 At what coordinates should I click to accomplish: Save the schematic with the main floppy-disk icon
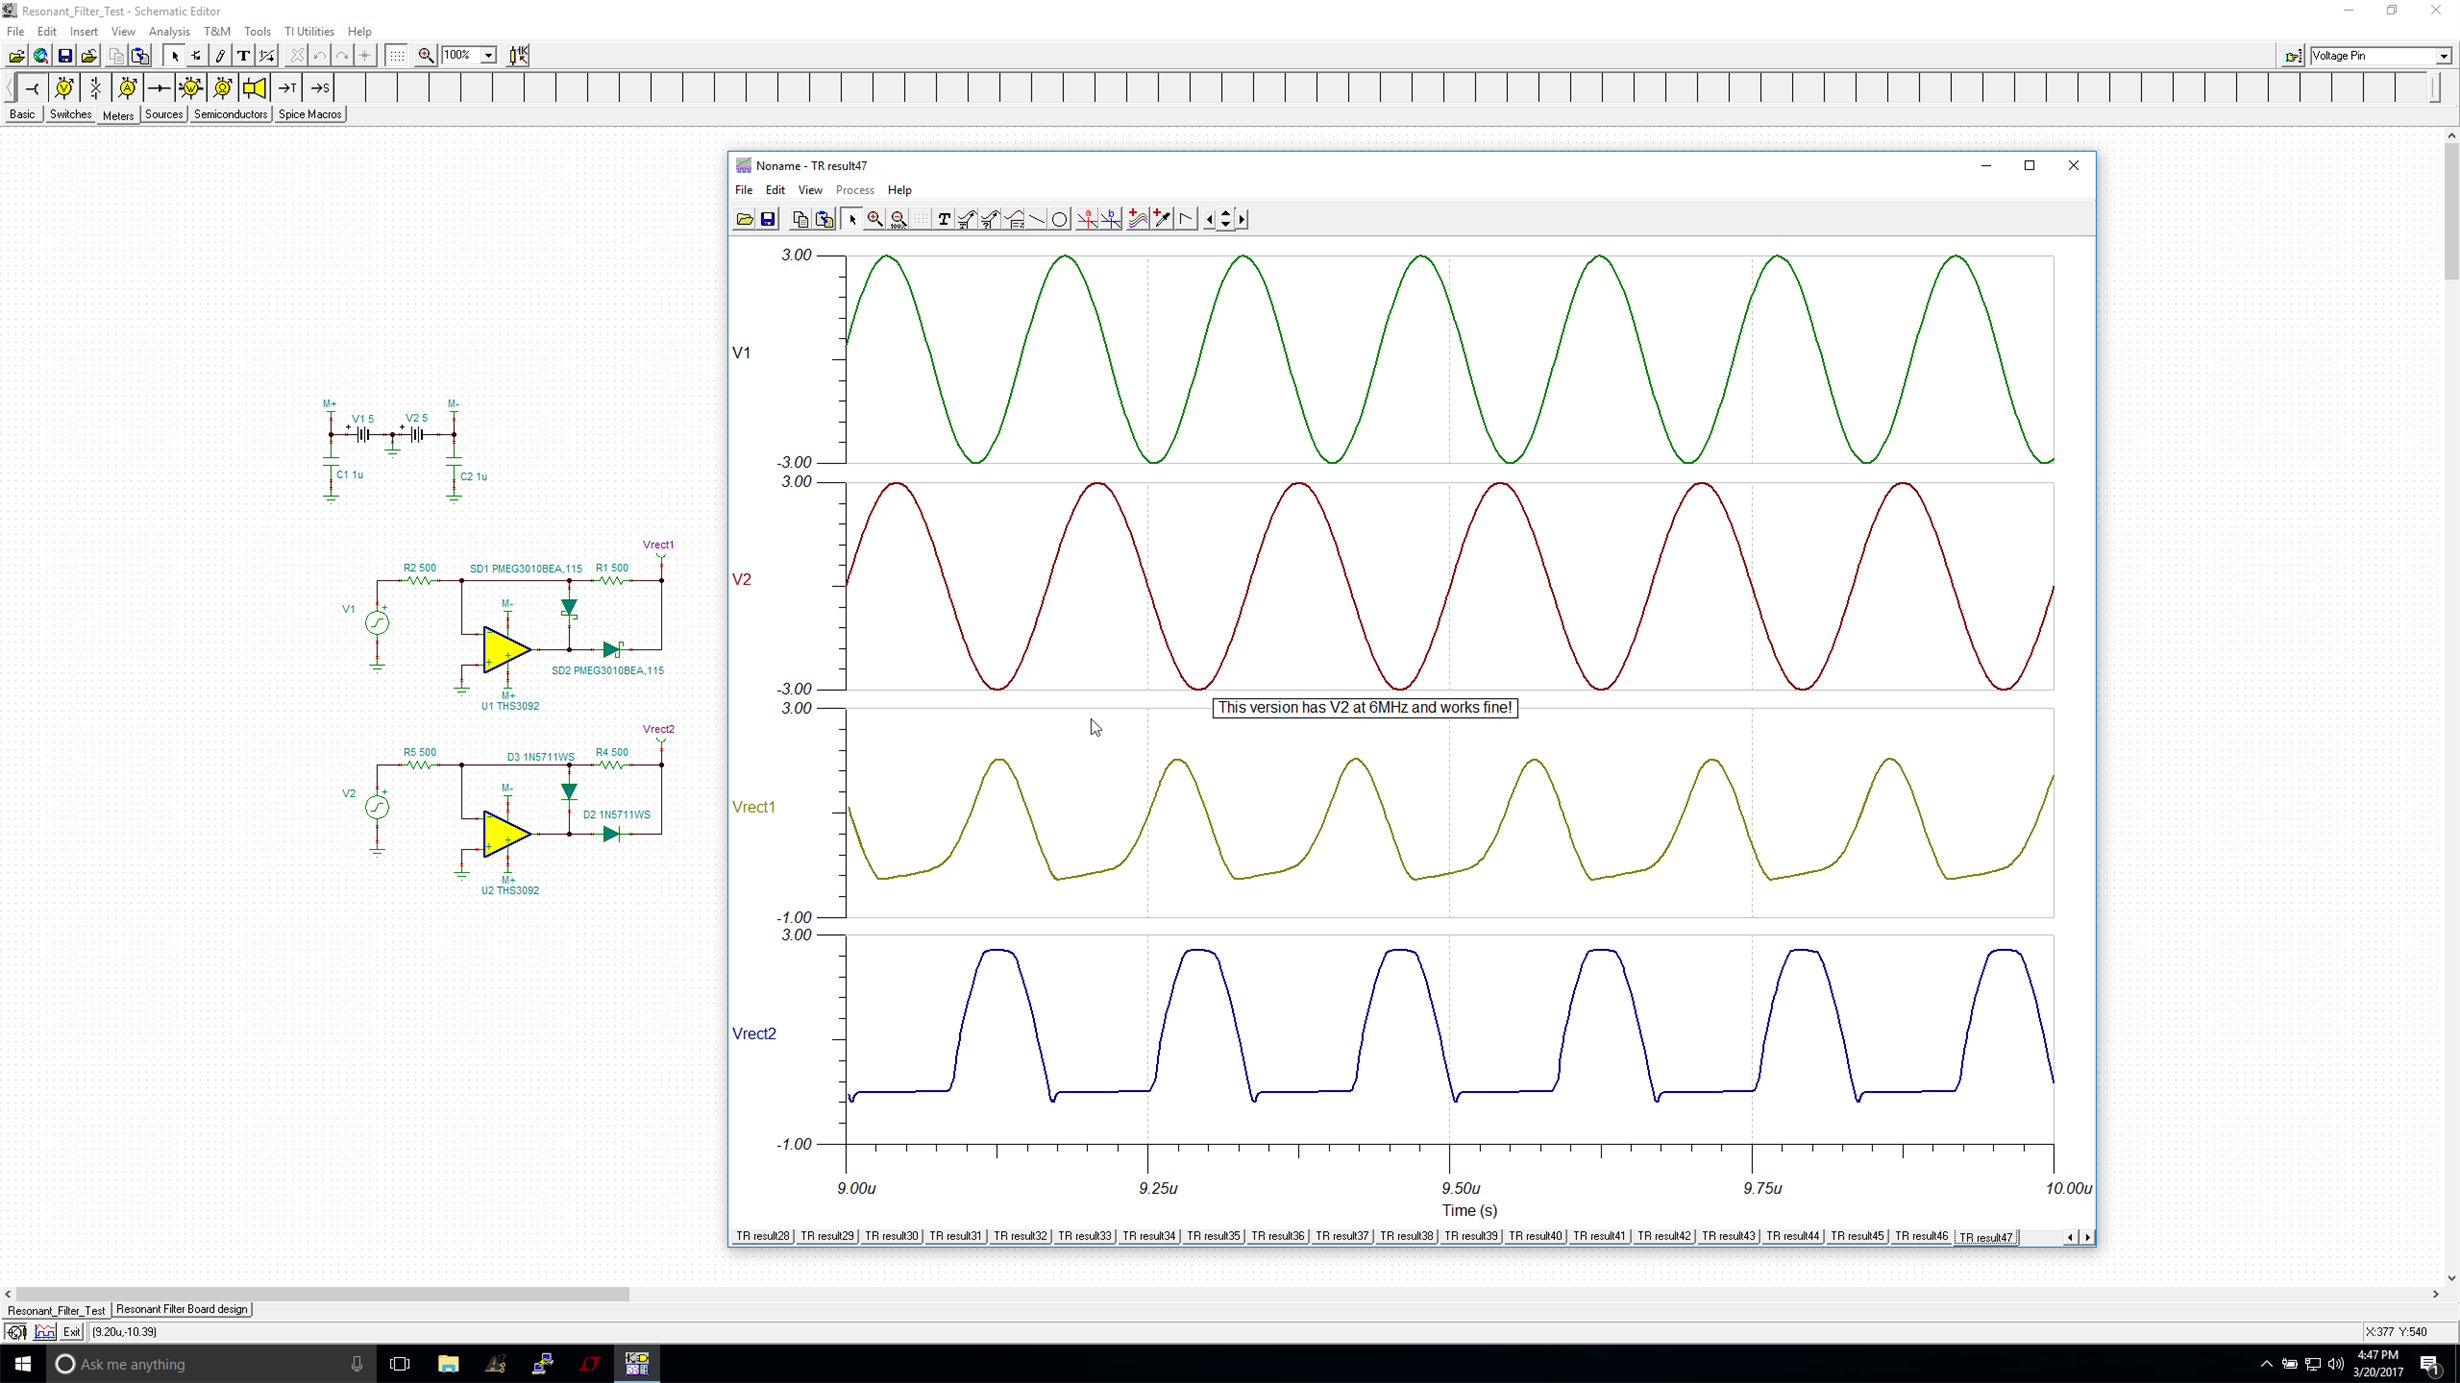point(65,56)
